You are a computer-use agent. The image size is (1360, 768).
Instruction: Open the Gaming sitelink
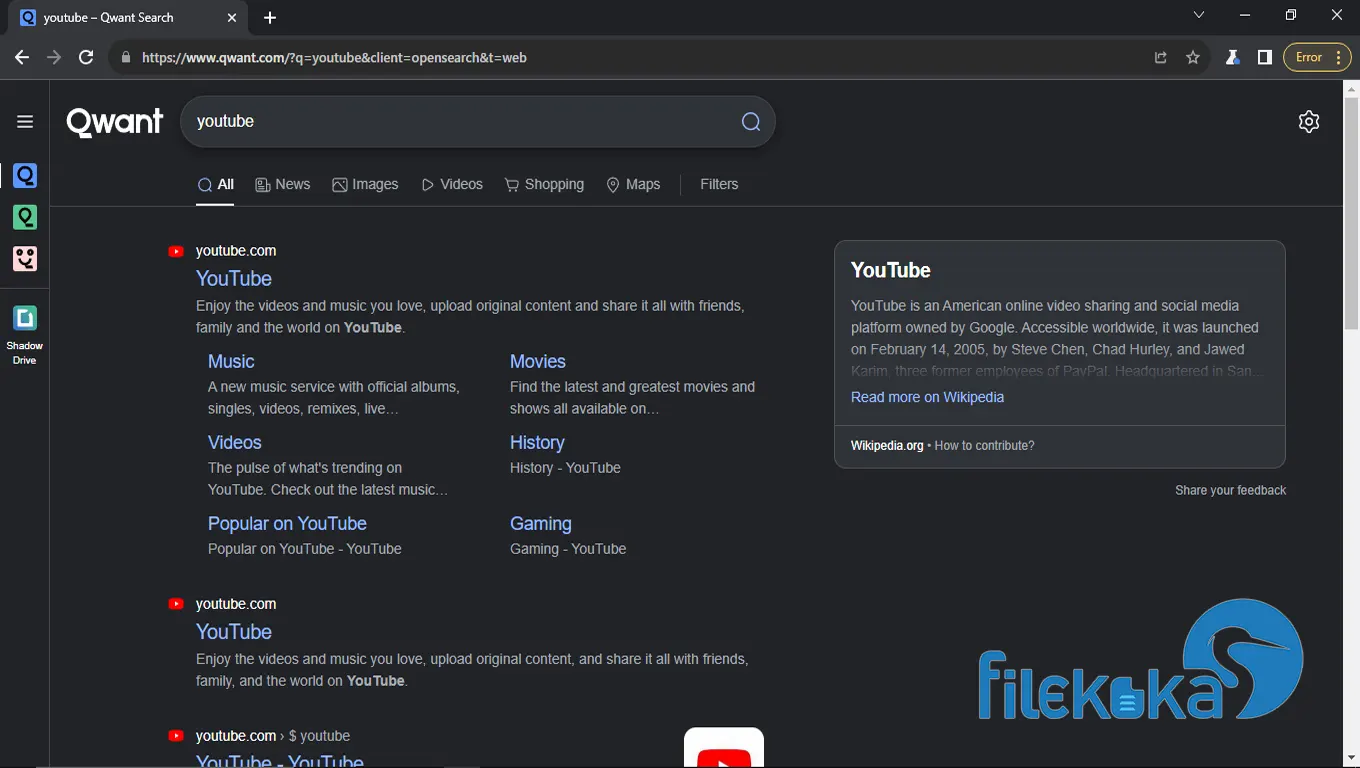[541, 524]
